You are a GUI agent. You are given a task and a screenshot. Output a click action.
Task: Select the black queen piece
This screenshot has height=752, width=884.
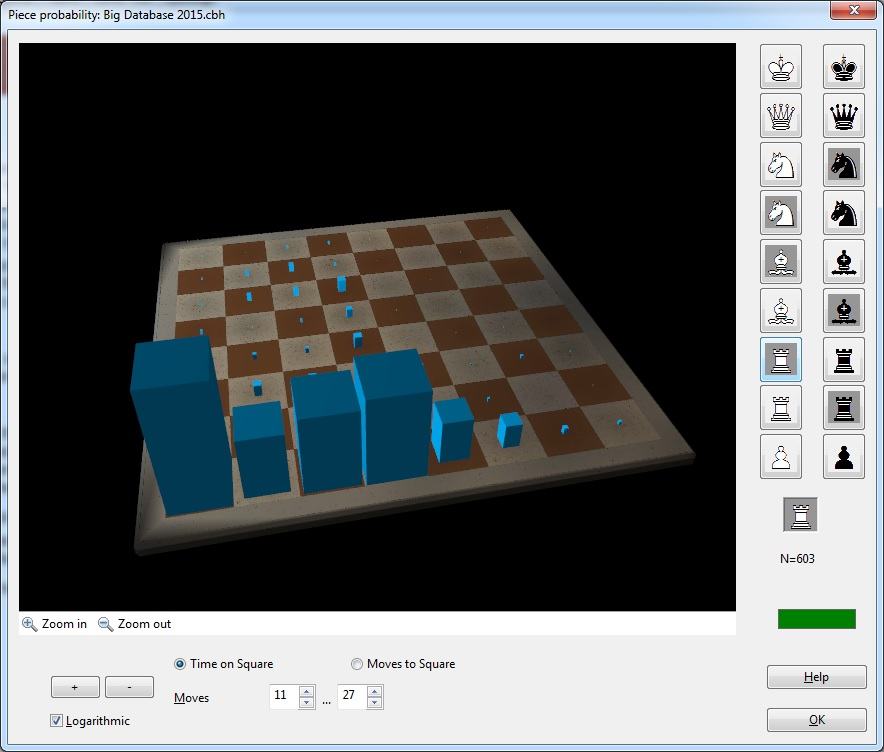click(843, 117)
